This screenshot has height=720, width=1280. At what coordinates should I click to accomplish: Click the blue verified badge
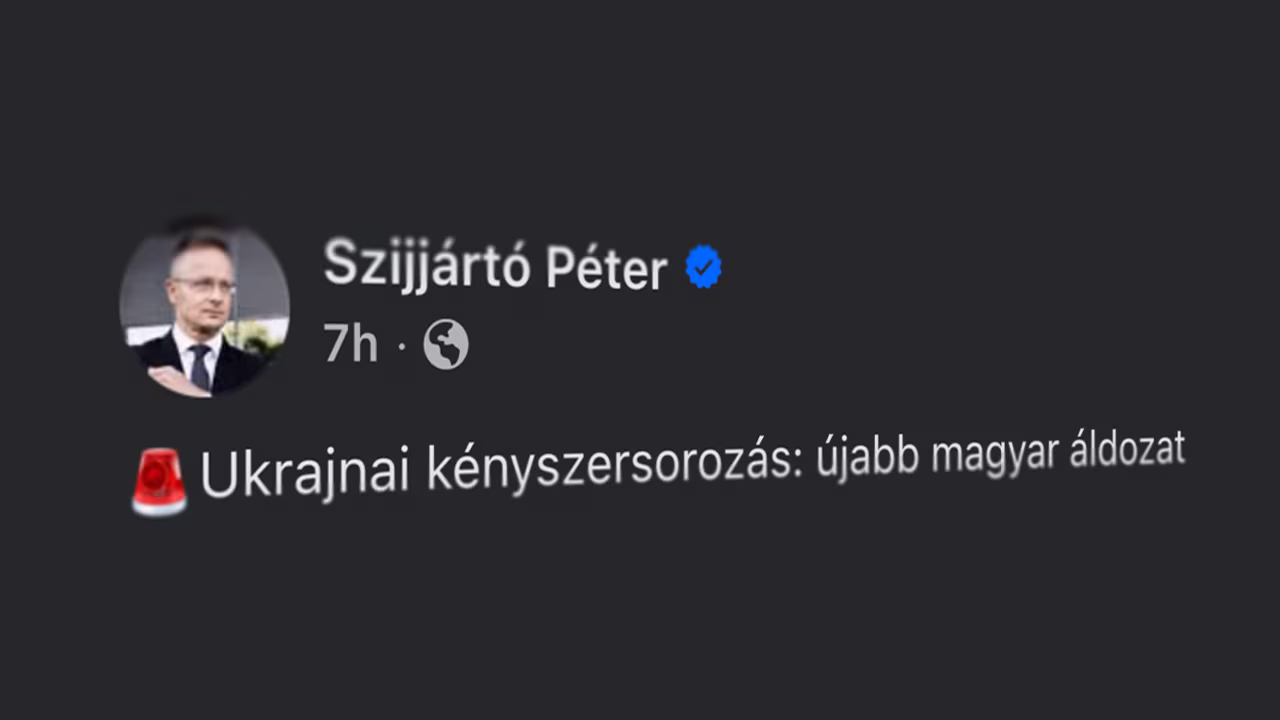(703, 268)
